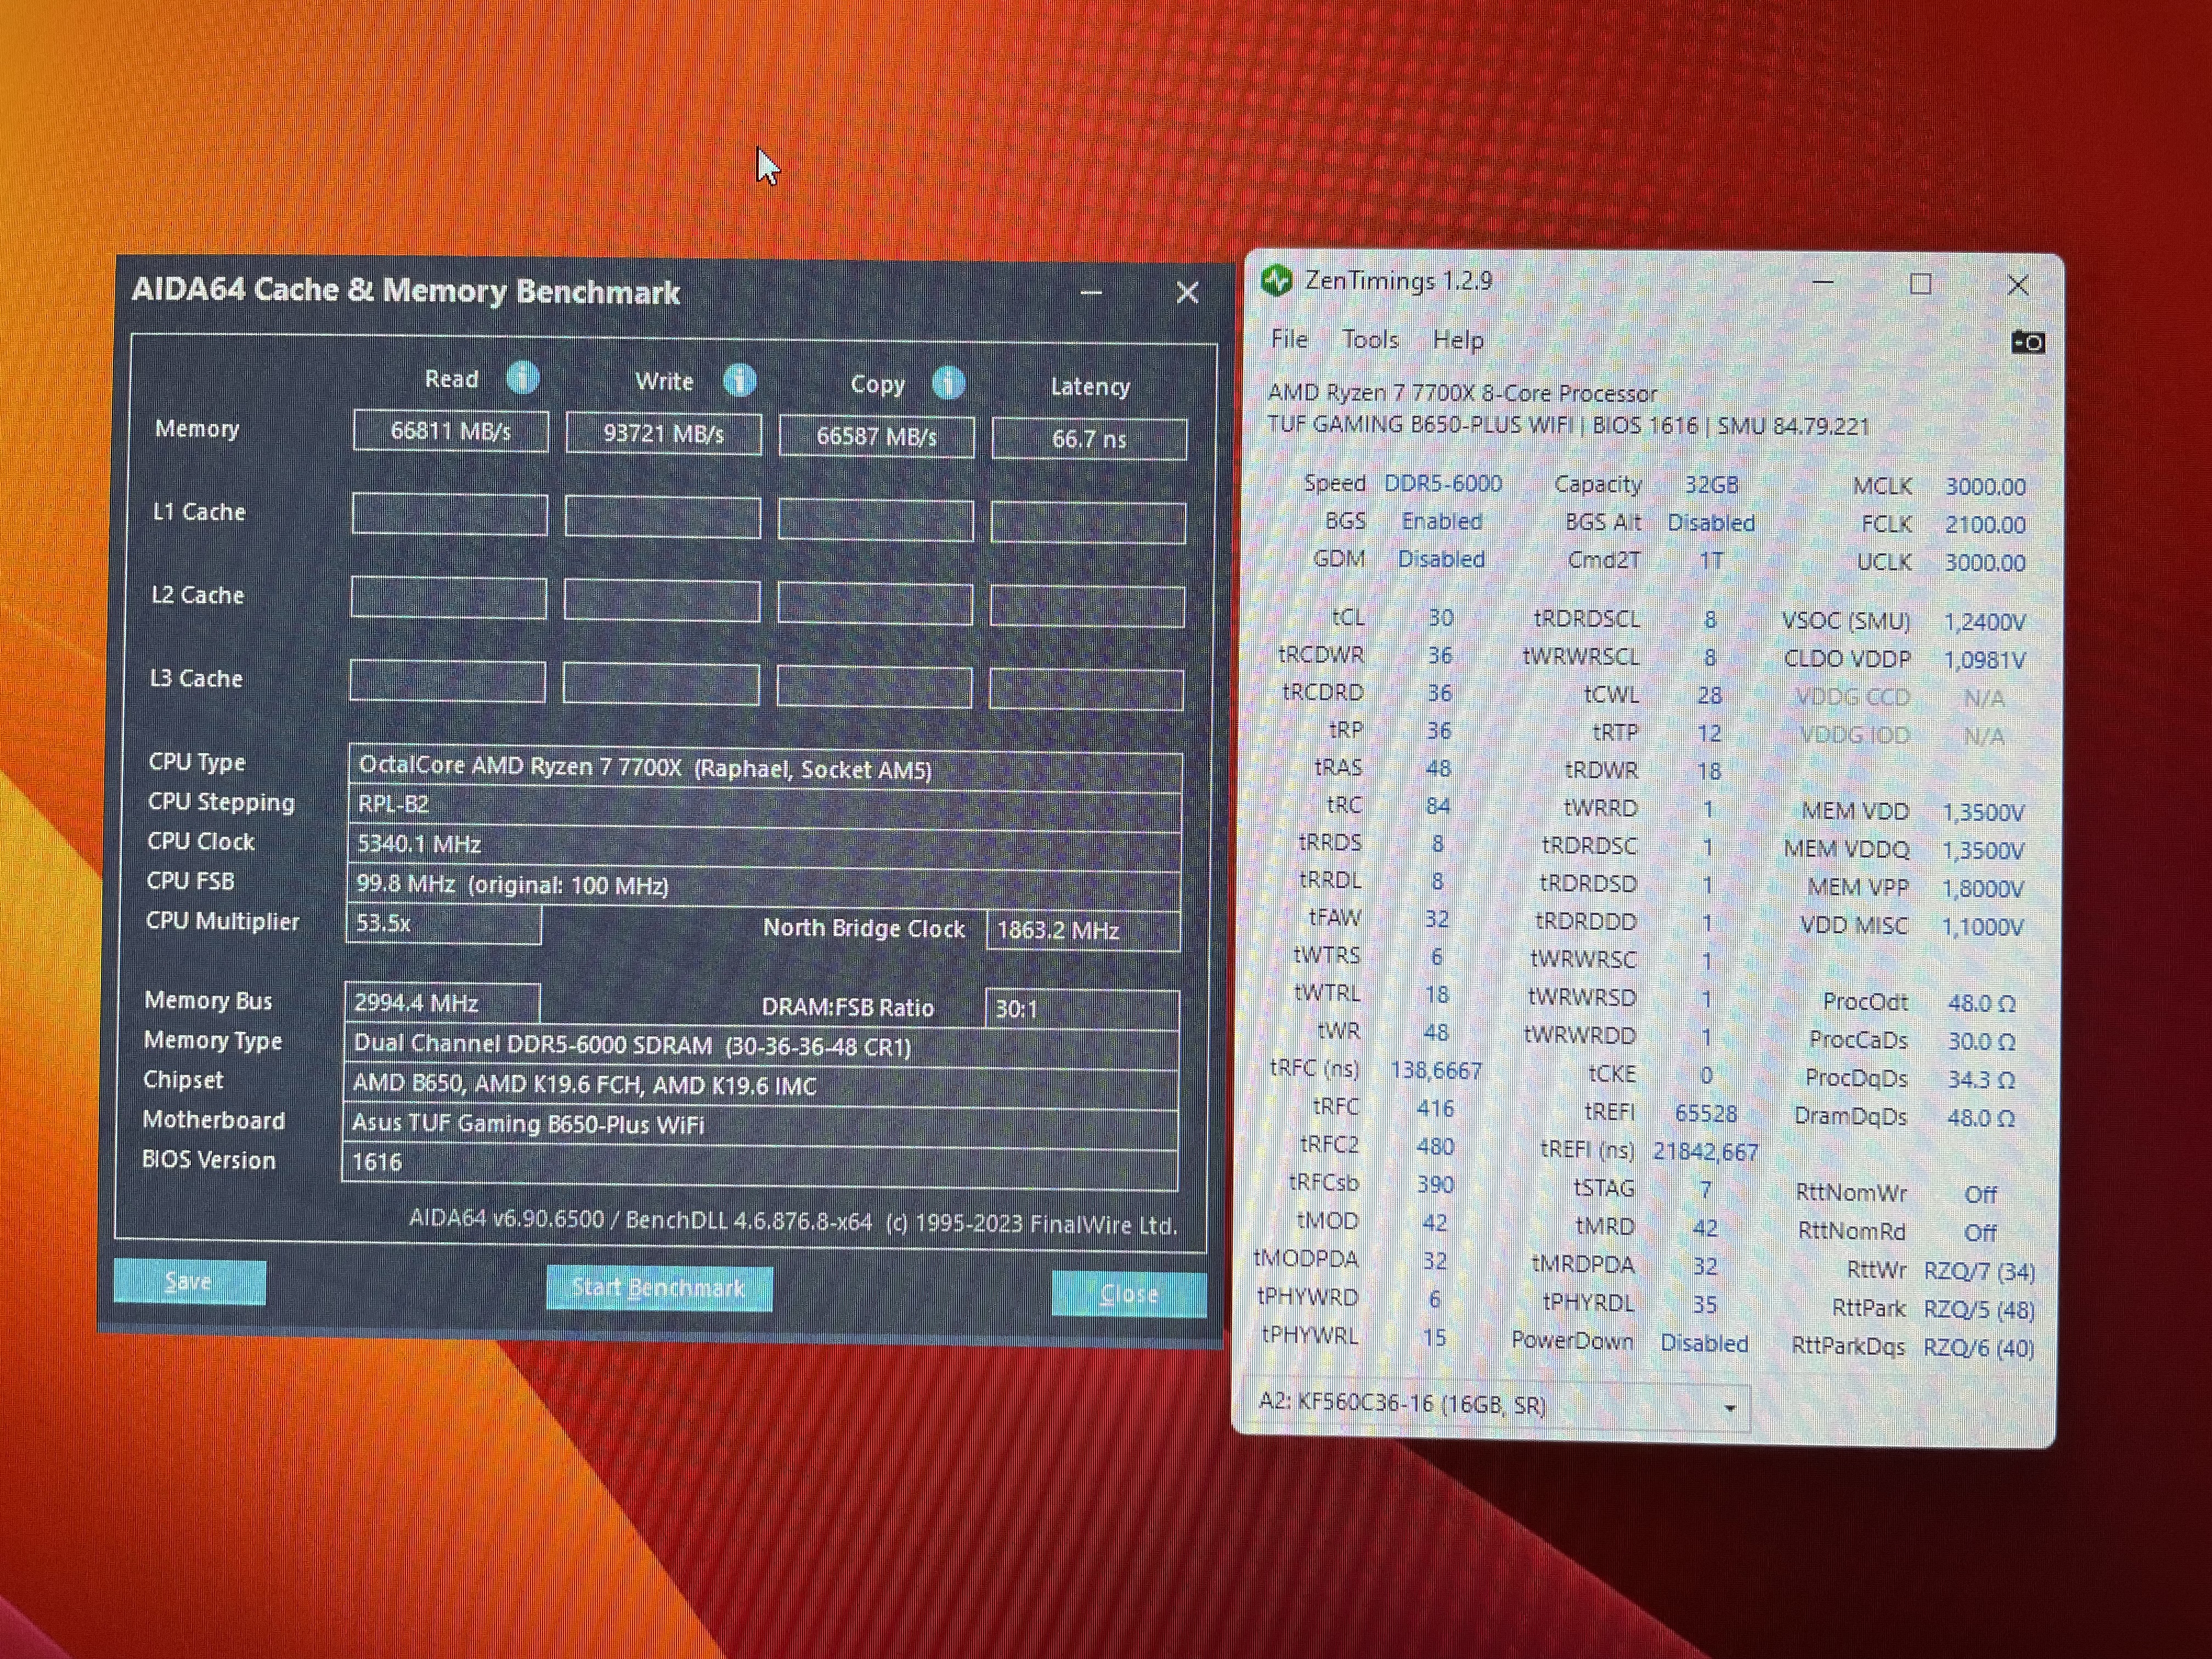Open the Tools menu in ZenTimings
Screen dimensions: 2212x1659
(1370, 340)
